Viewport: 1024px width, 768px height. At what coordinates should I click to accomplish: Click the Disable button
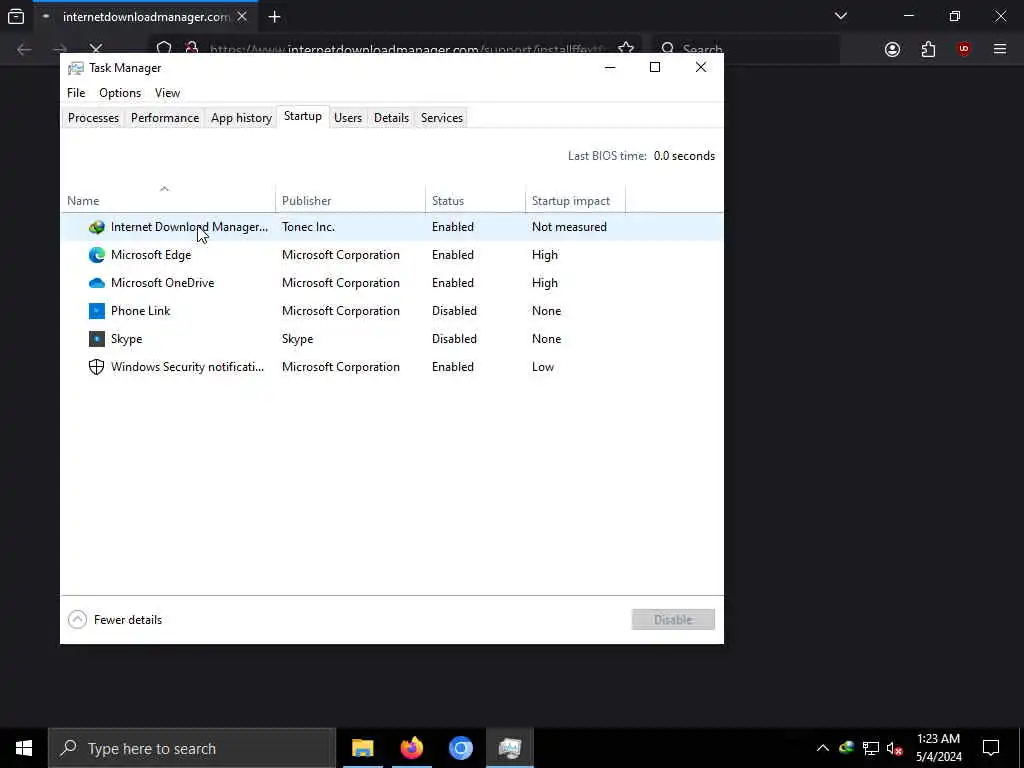pyautogui.click(x=673, y=620)
